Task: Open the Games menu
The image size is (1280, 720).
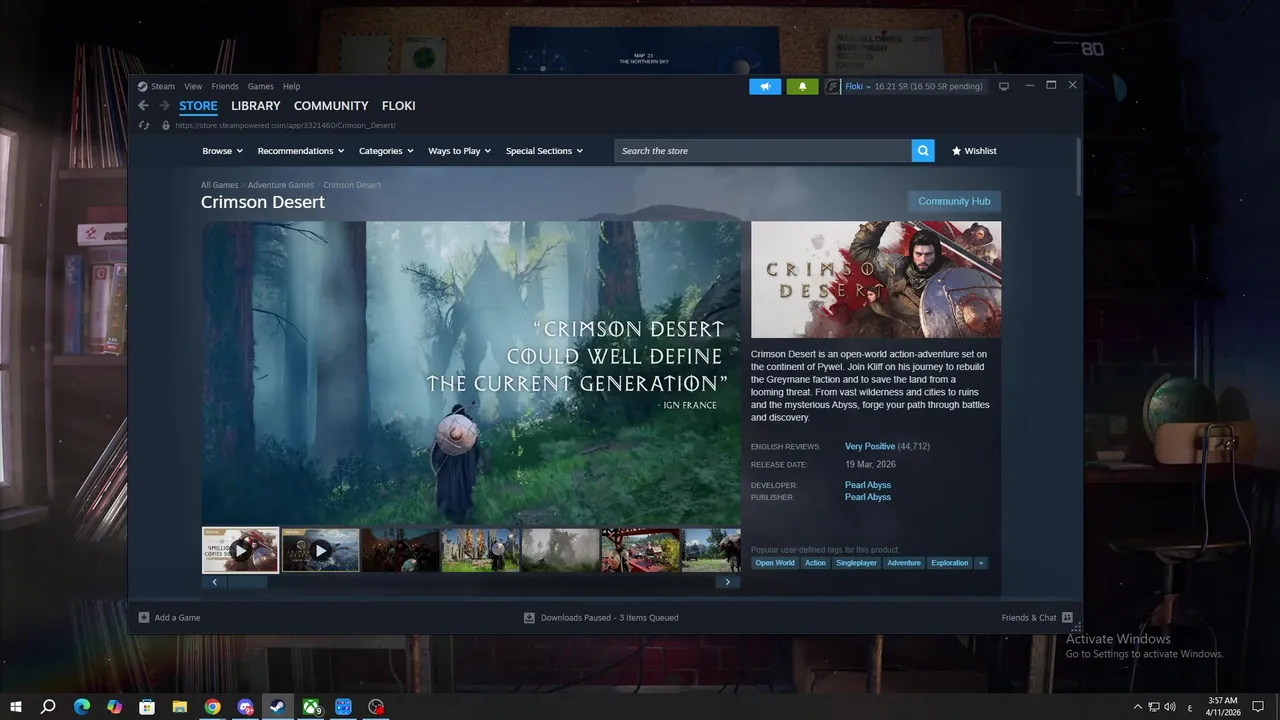Action: click(260, 87)
